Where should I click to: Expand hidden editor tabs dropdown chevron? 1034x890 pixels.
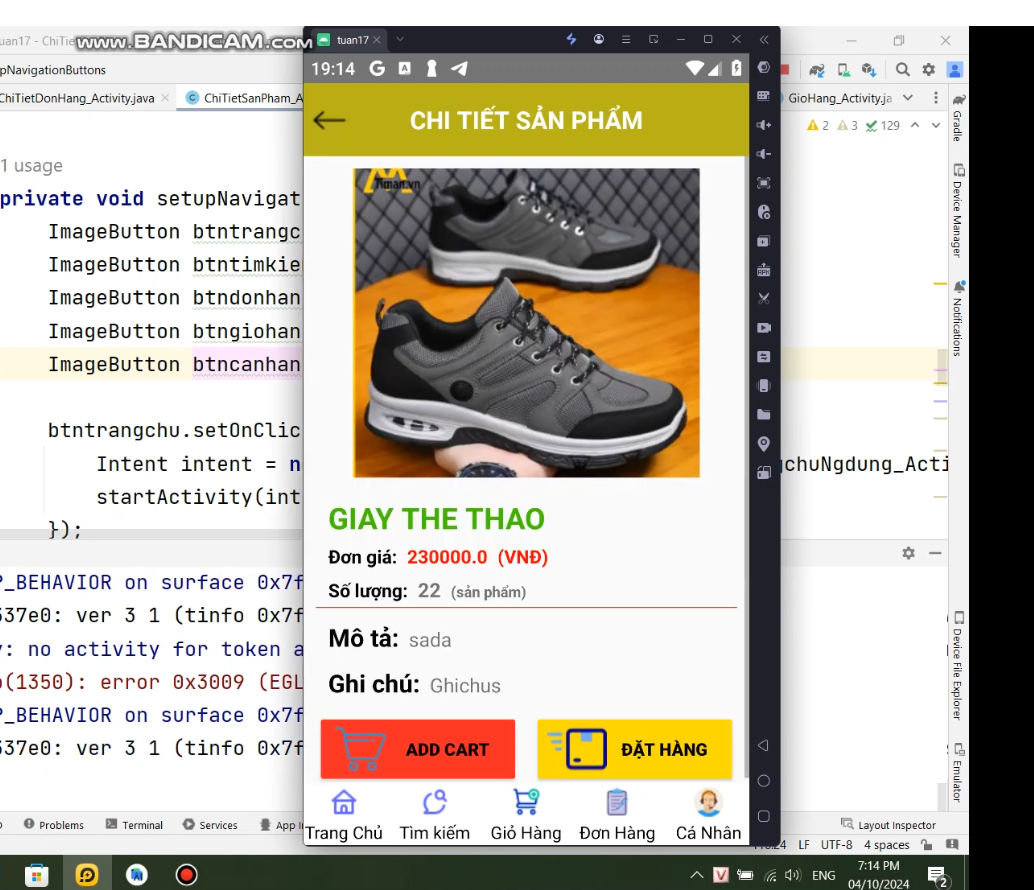(x=908, y=98)
